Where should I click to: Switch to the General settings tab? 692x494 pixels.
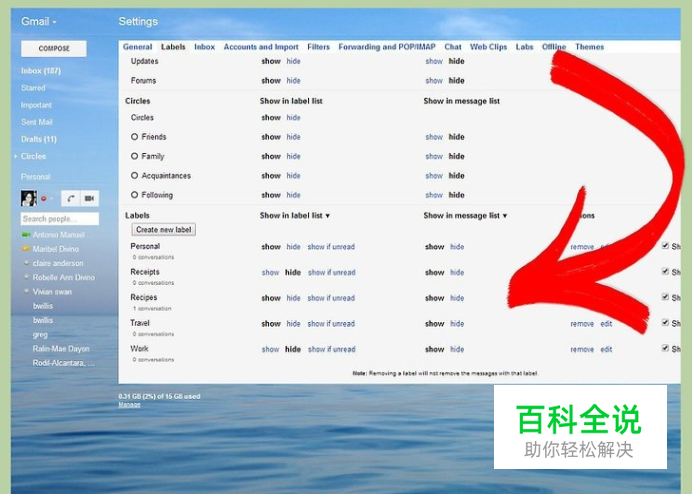pos(137,47)
